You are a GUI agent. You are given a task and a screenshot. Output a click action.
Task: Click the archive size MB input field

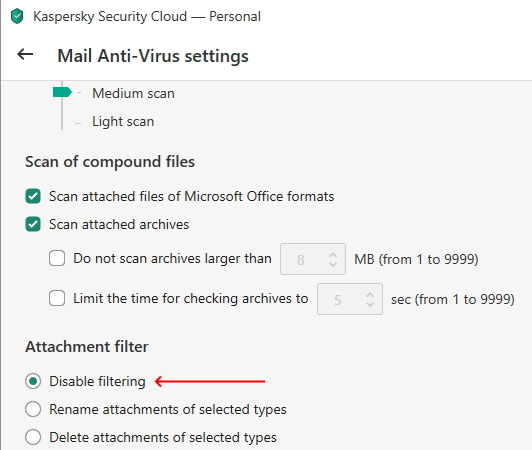(313, 259)
